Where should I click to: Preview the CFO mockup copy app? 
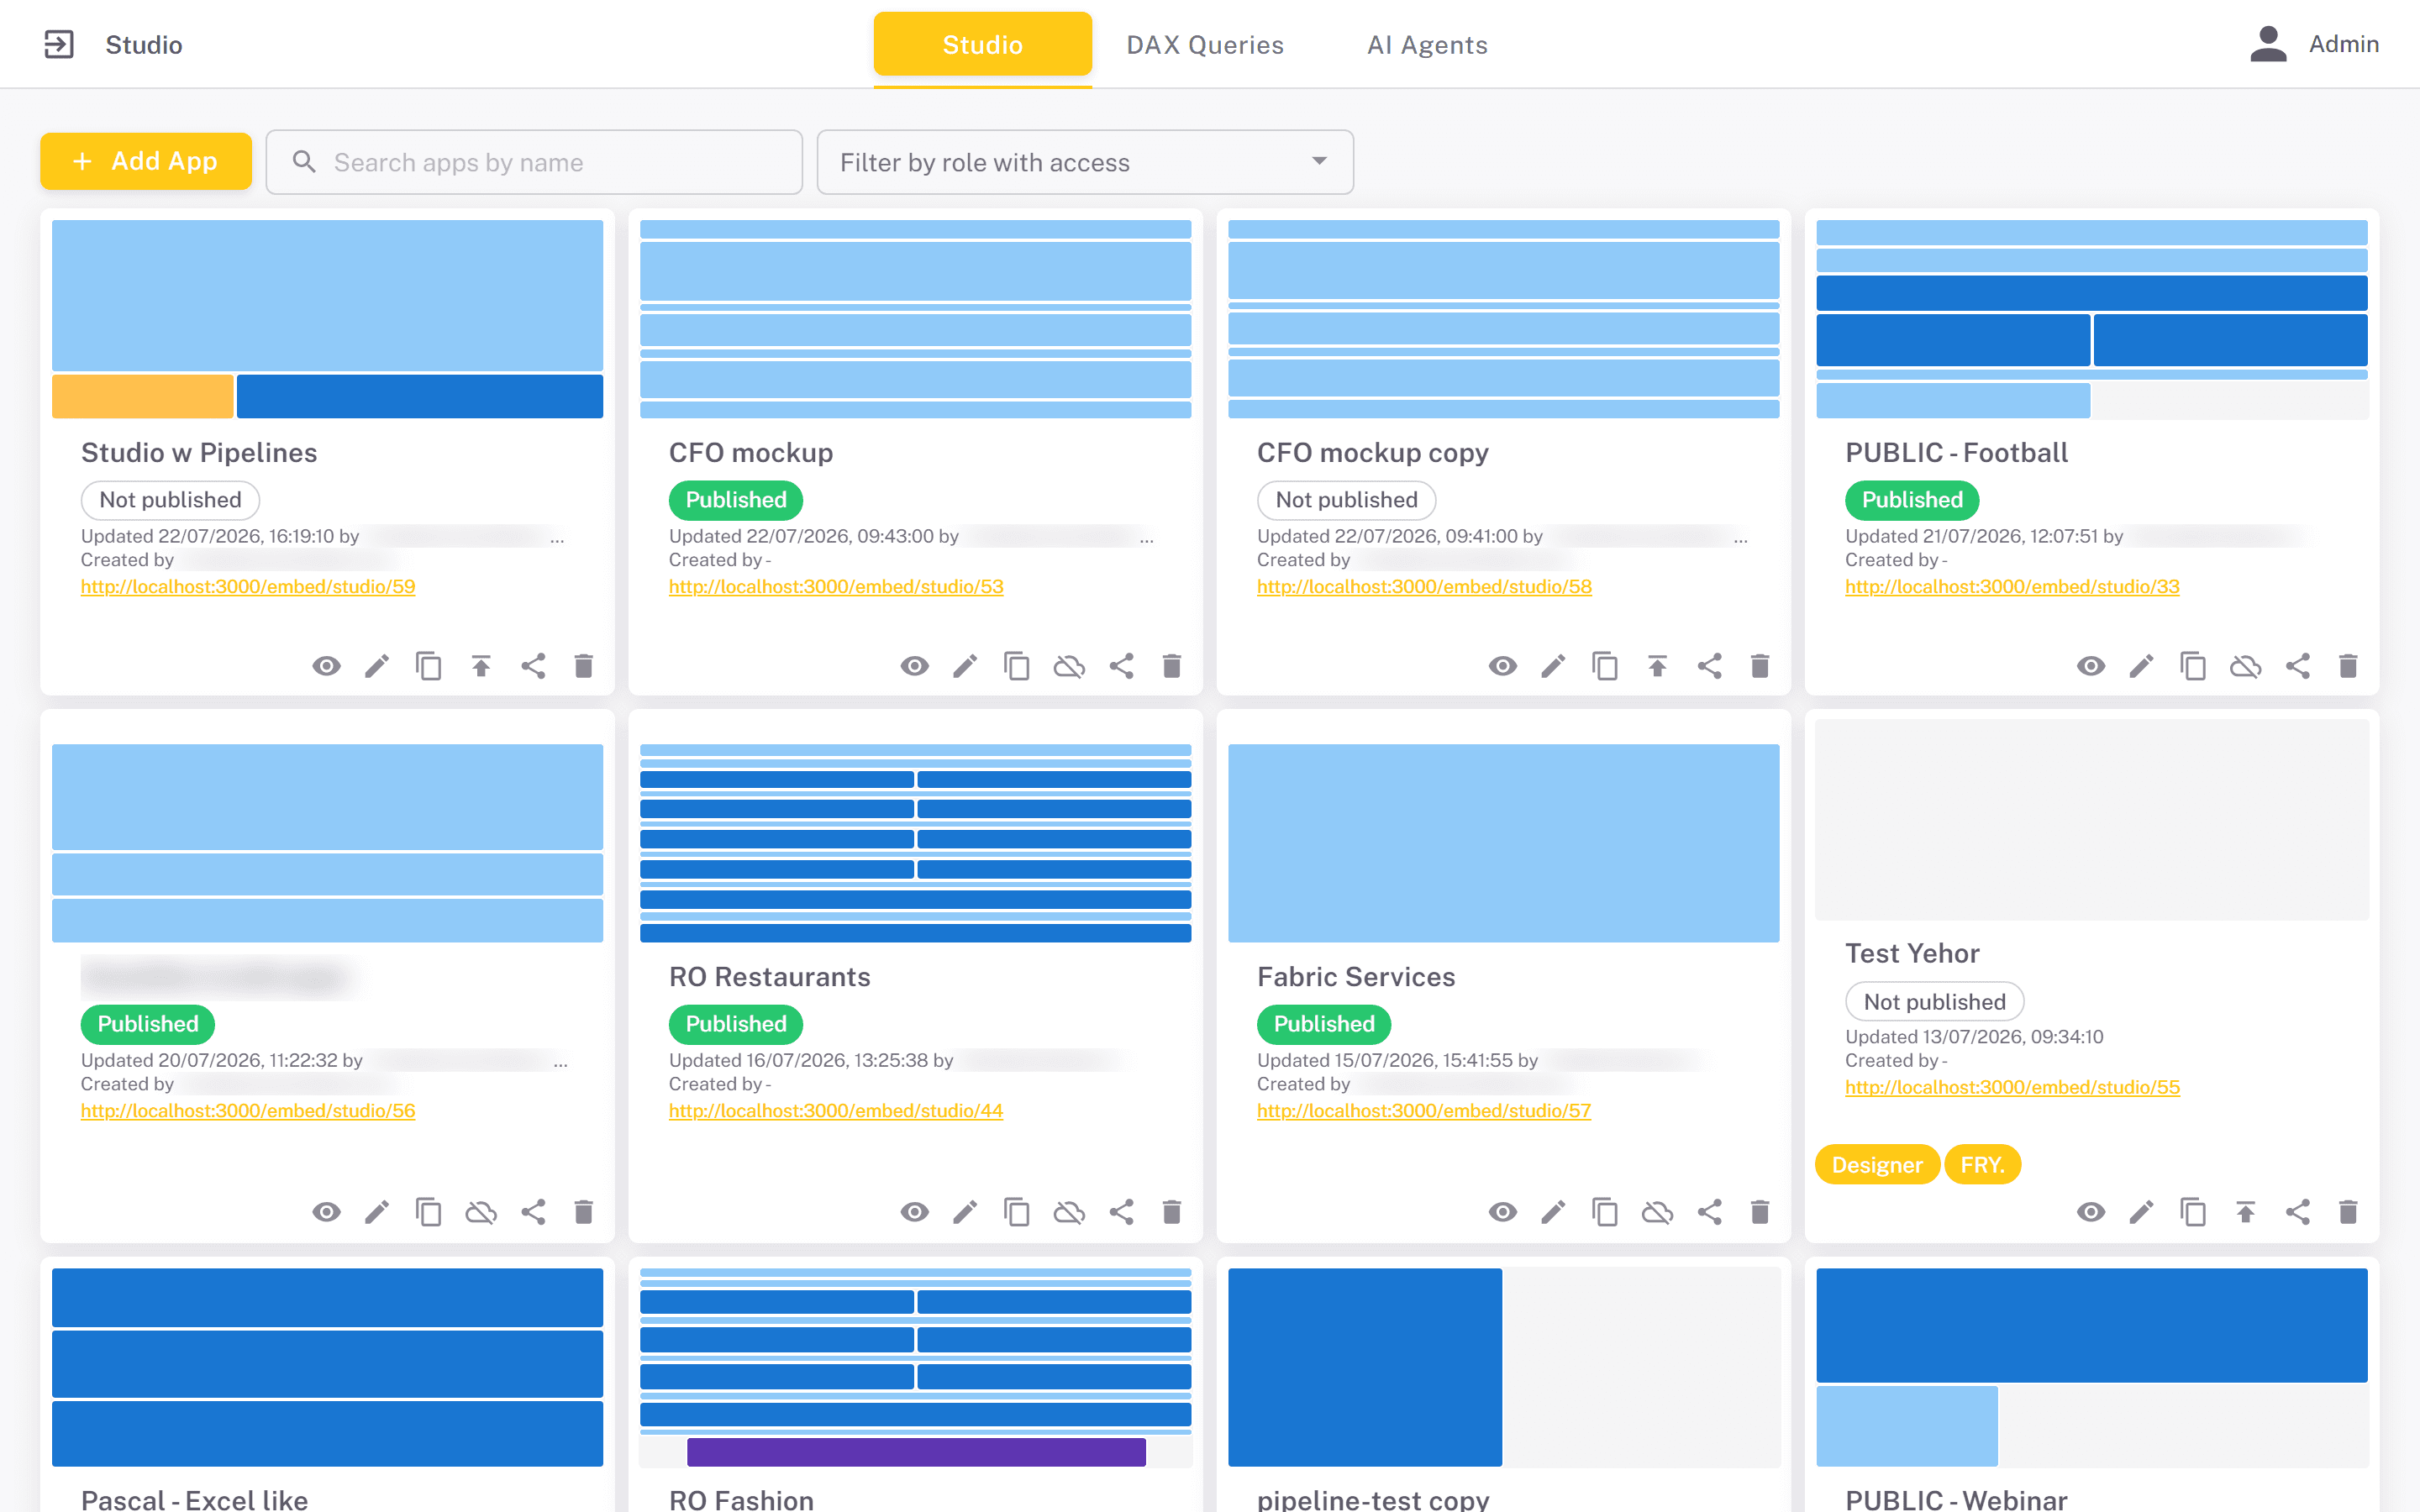(1502, 666)
